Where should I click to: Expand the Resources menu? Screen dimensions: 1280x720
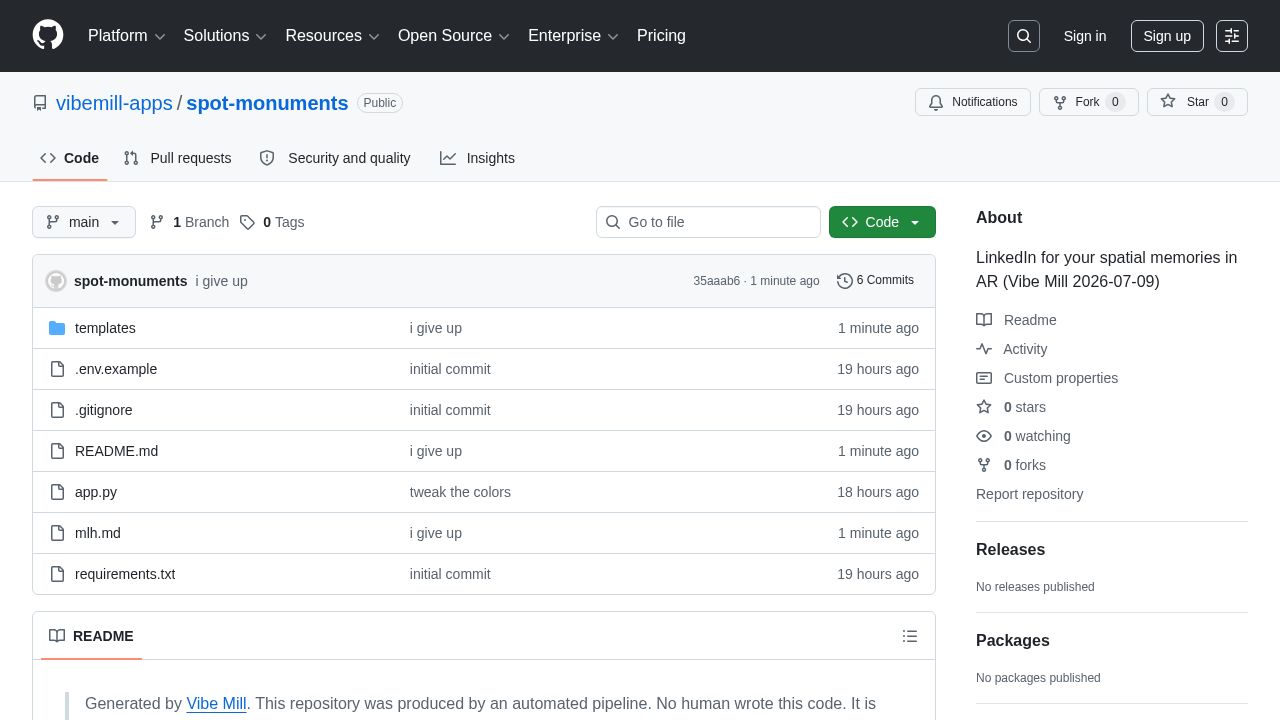click(x=332, y=36)
